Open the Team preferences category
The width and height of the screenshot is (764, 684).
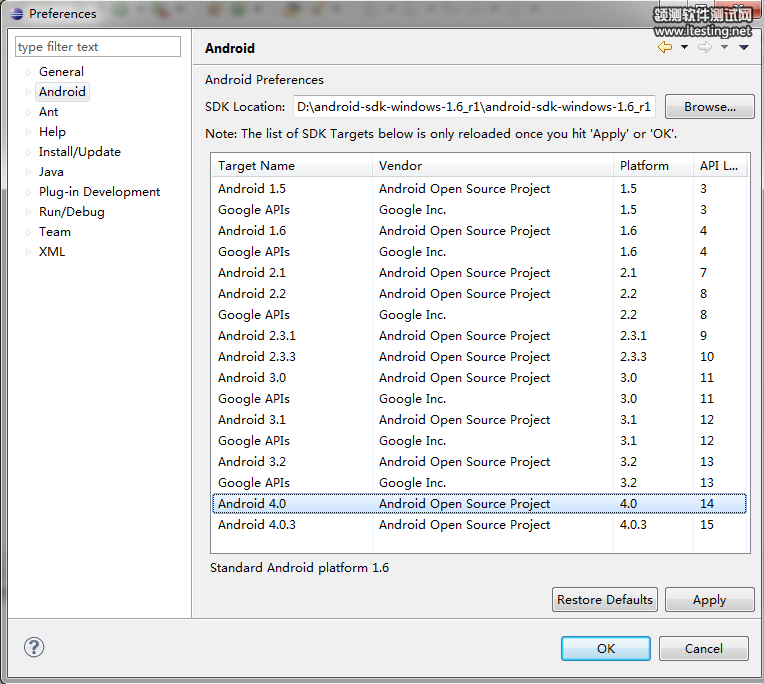pos(55,231)
